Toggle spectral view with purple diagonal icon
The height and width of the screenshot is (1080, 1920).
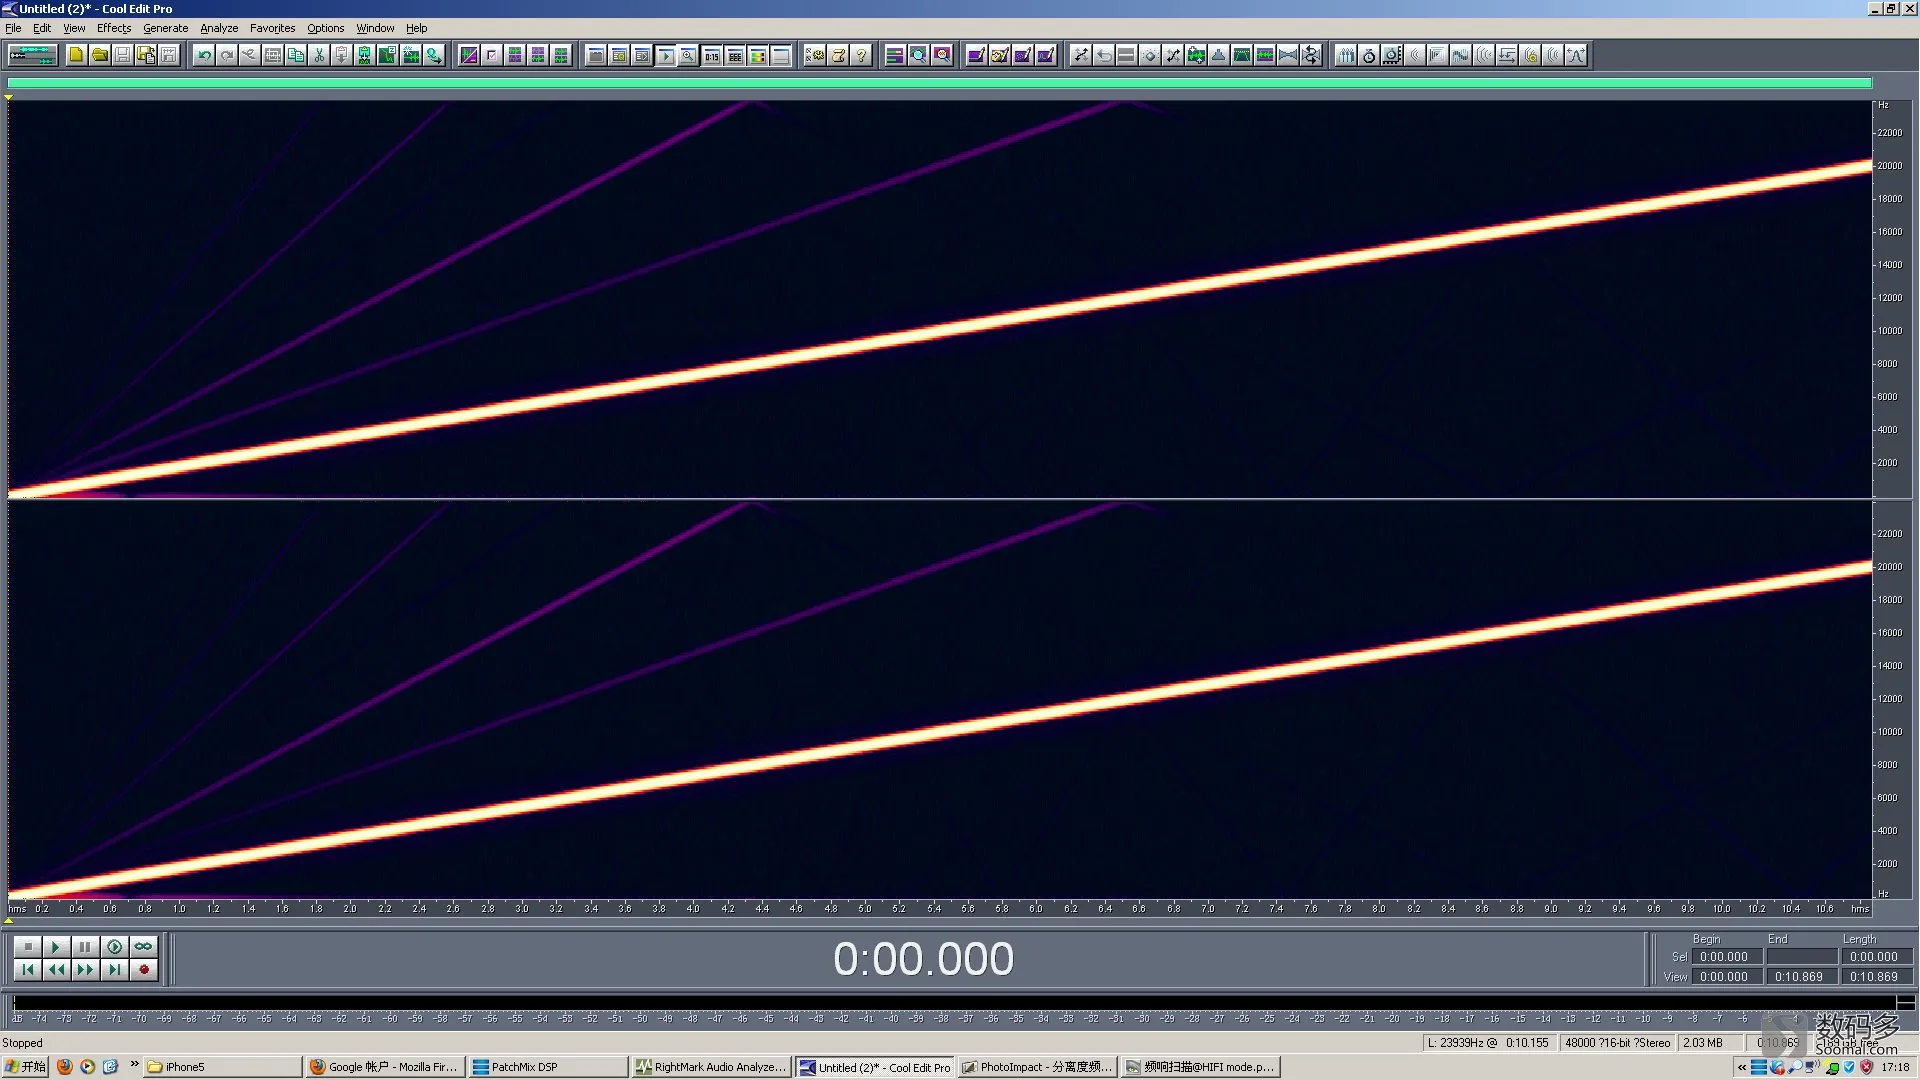click(x=469, y=55)
